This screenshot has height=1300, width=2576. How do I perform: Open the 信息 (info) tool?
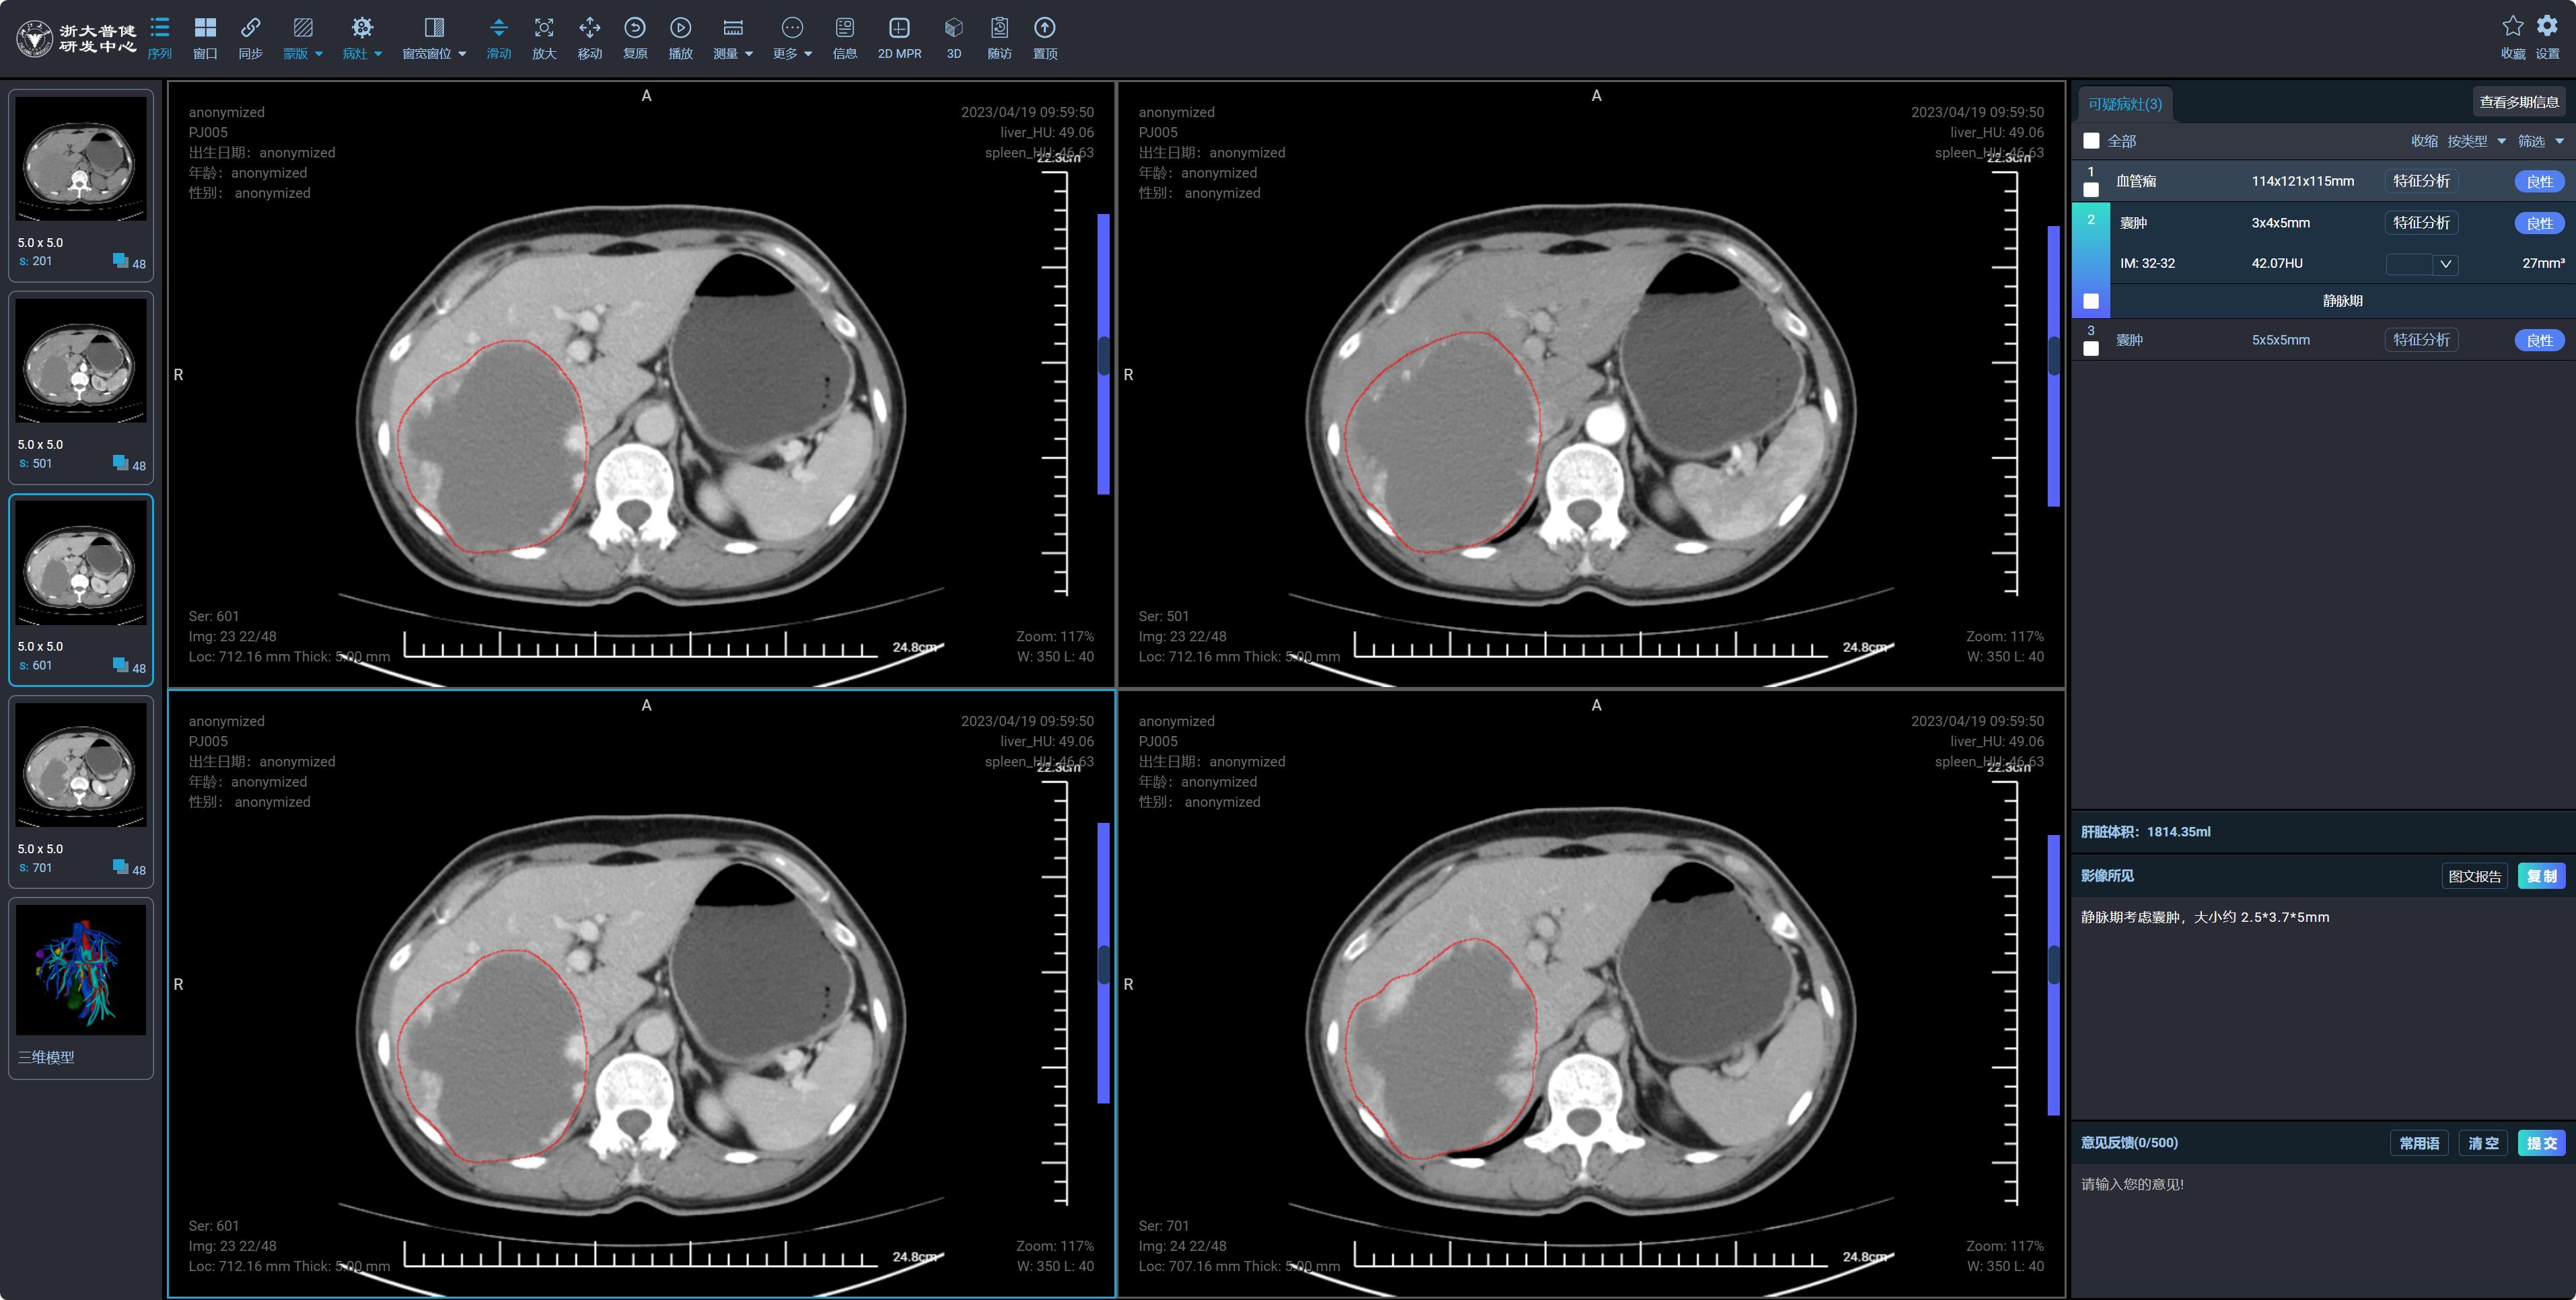click(x=844, y=29)
